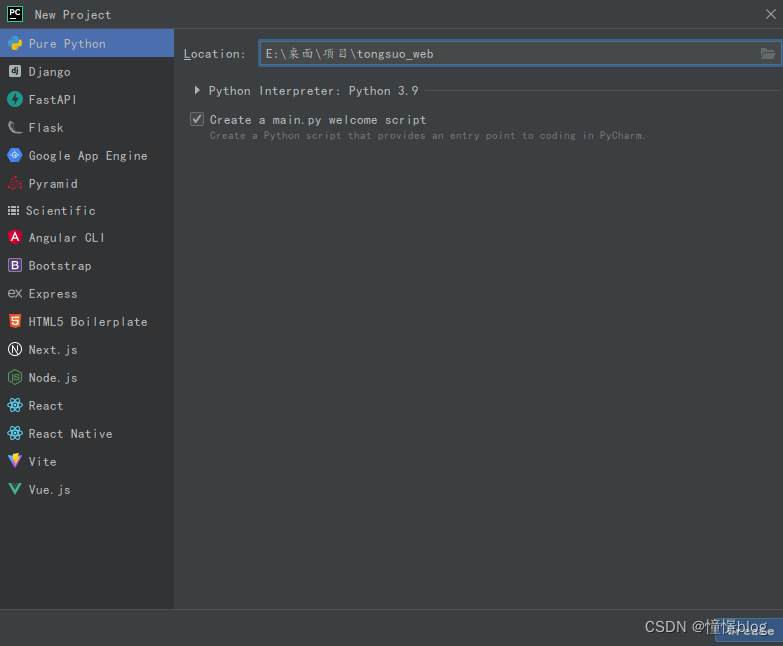Click the React atom icon
Image resolution: width=783 pixels, height=646 pixels.
point(15,405)
